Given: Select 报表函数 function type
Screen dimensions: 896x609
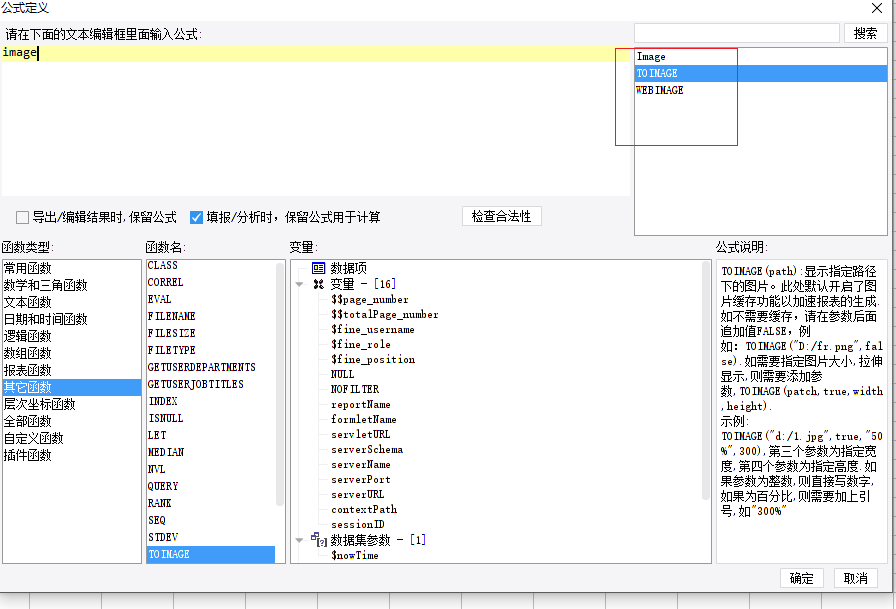Looking at the screenshot, I should pyautogui.click(x=72, y=370).
